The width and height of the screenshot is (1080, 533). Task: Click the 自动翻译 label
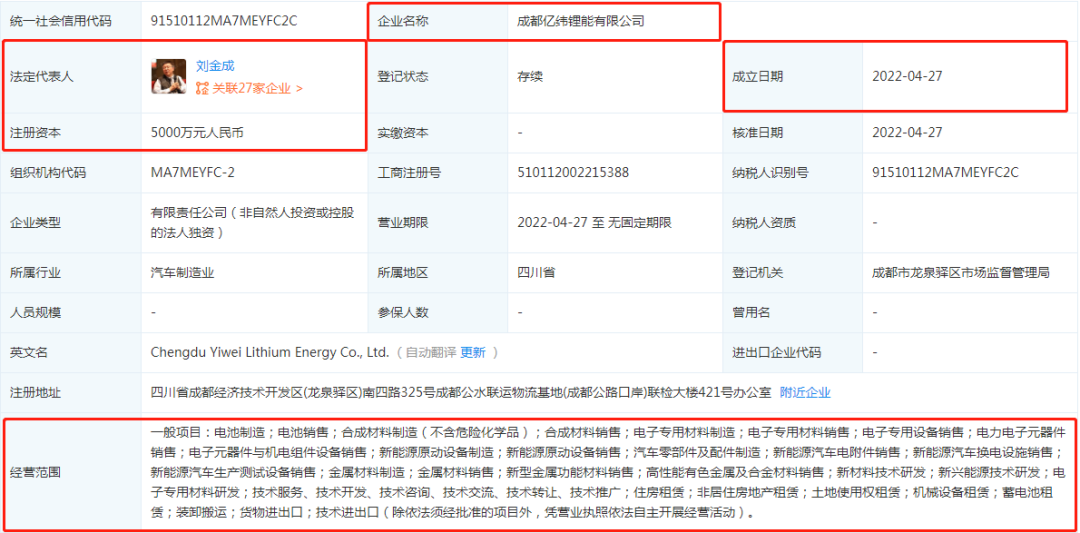coord(430,353)
